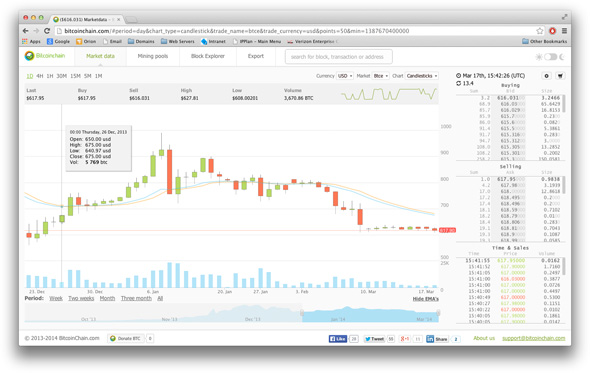Click the LinkedIn Share button
The width and height of the screenshot is (590, 373).
(437, 339)
